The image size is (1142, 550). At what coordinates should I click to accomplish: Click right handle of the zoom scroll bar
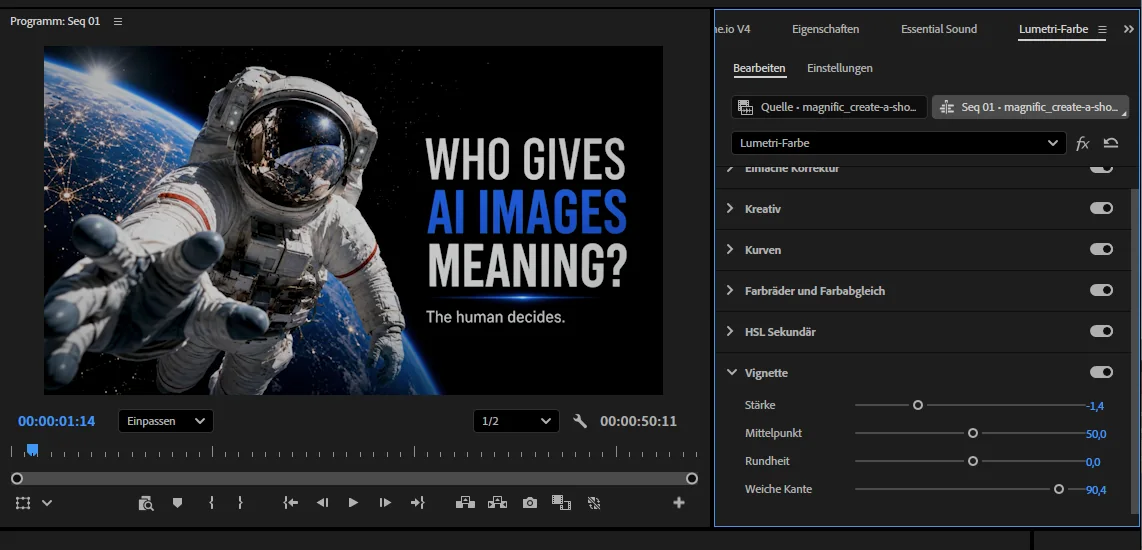click(x=692, y=479)
